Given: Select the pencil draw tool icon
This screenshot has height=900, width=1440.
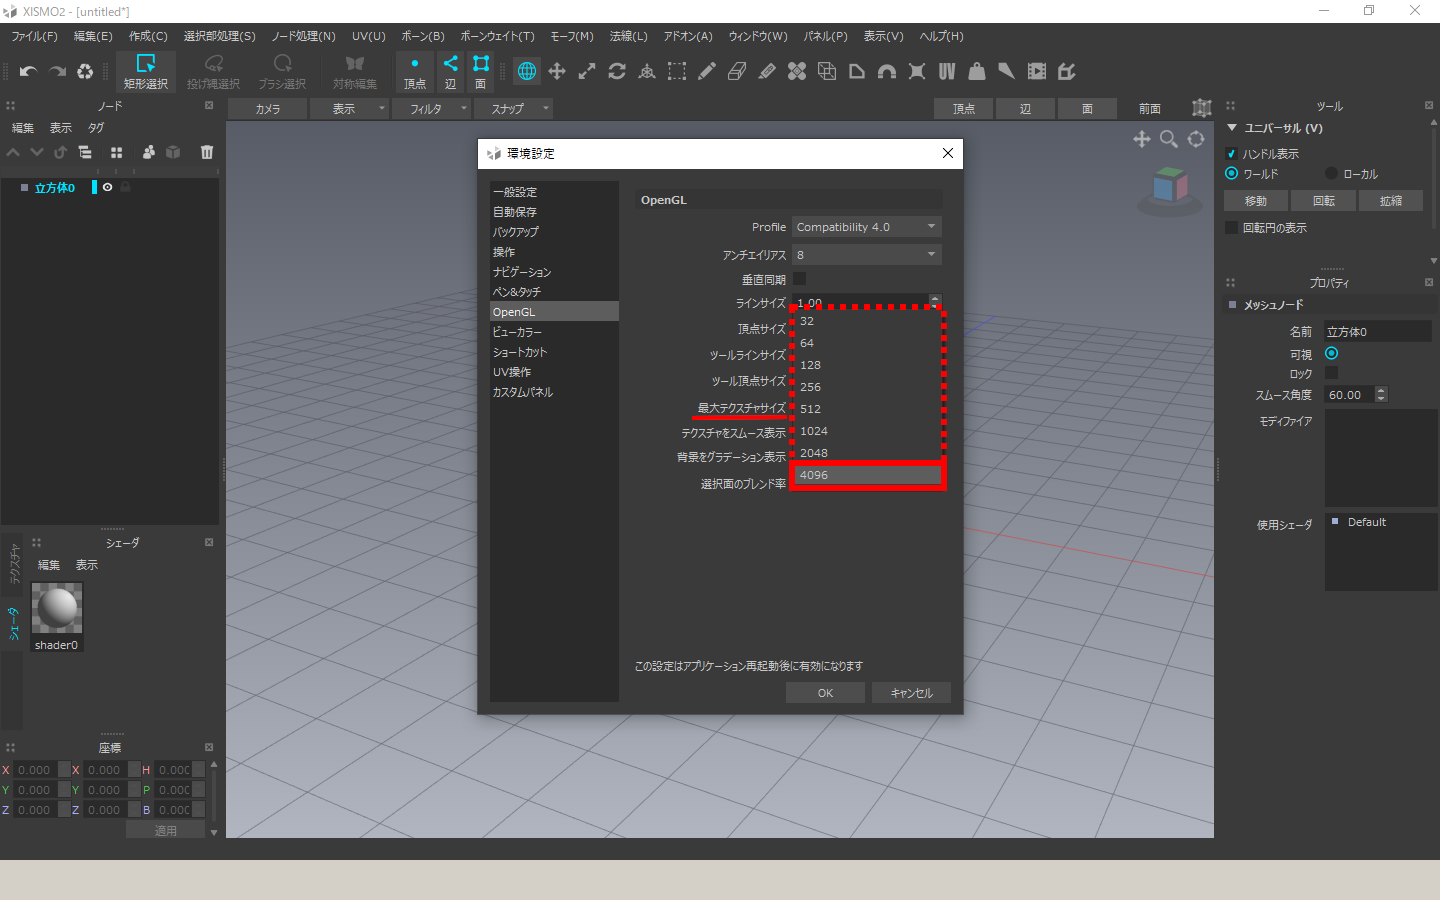Looking at the screenshot, I should click(x=707, y=71).
